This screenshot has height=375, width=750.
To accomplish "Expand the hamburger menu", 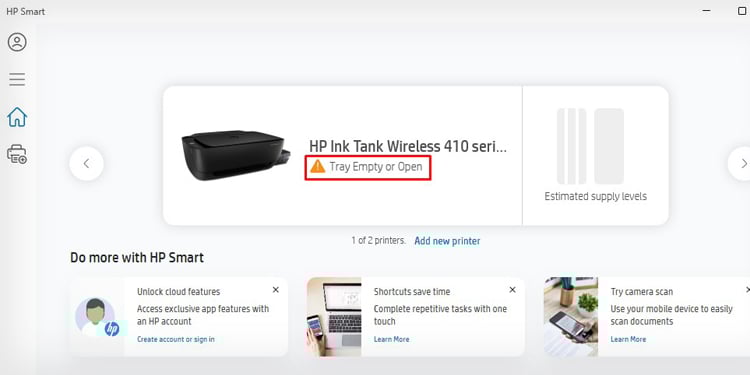I will (17, 79).
